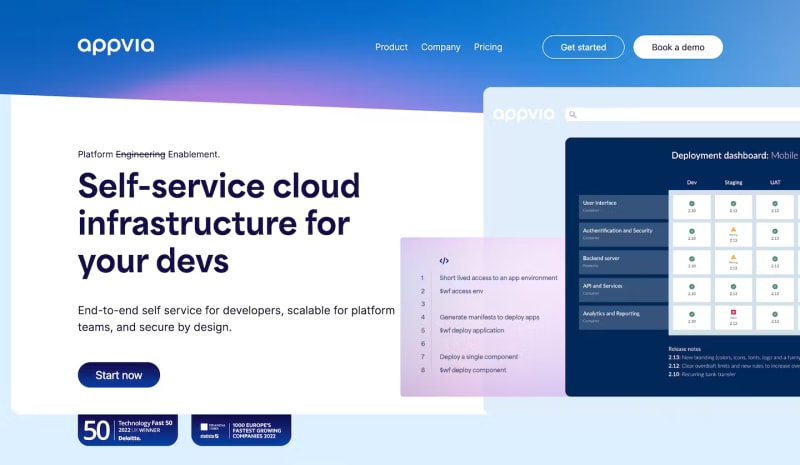Viewport: 800px width, 465px height.
Task: Click the Get started button
Action: tap(583, 47)
